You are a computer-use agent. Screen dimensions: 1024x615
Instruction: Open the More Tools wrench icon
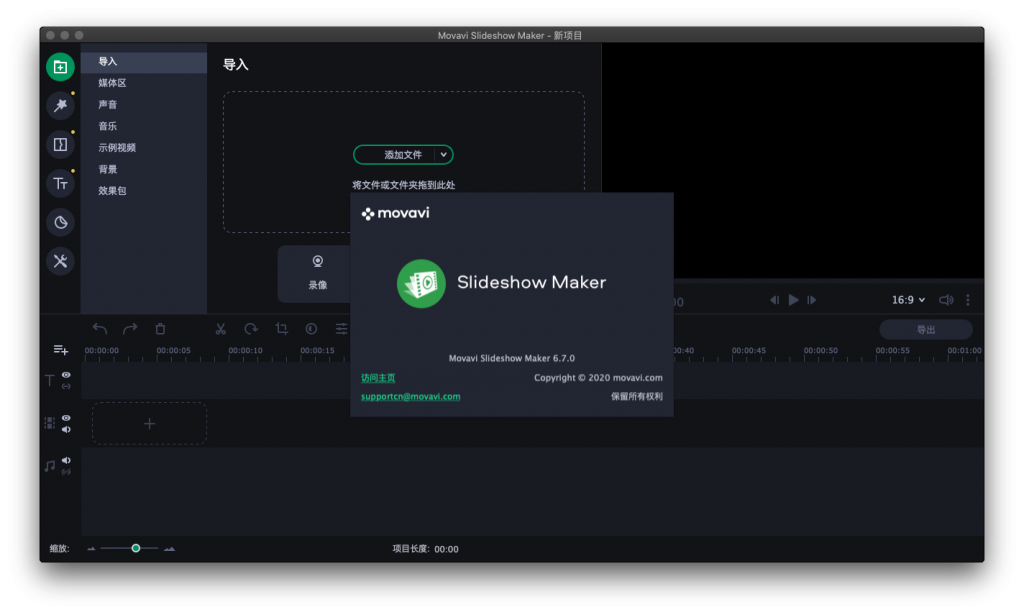point(60,261)
